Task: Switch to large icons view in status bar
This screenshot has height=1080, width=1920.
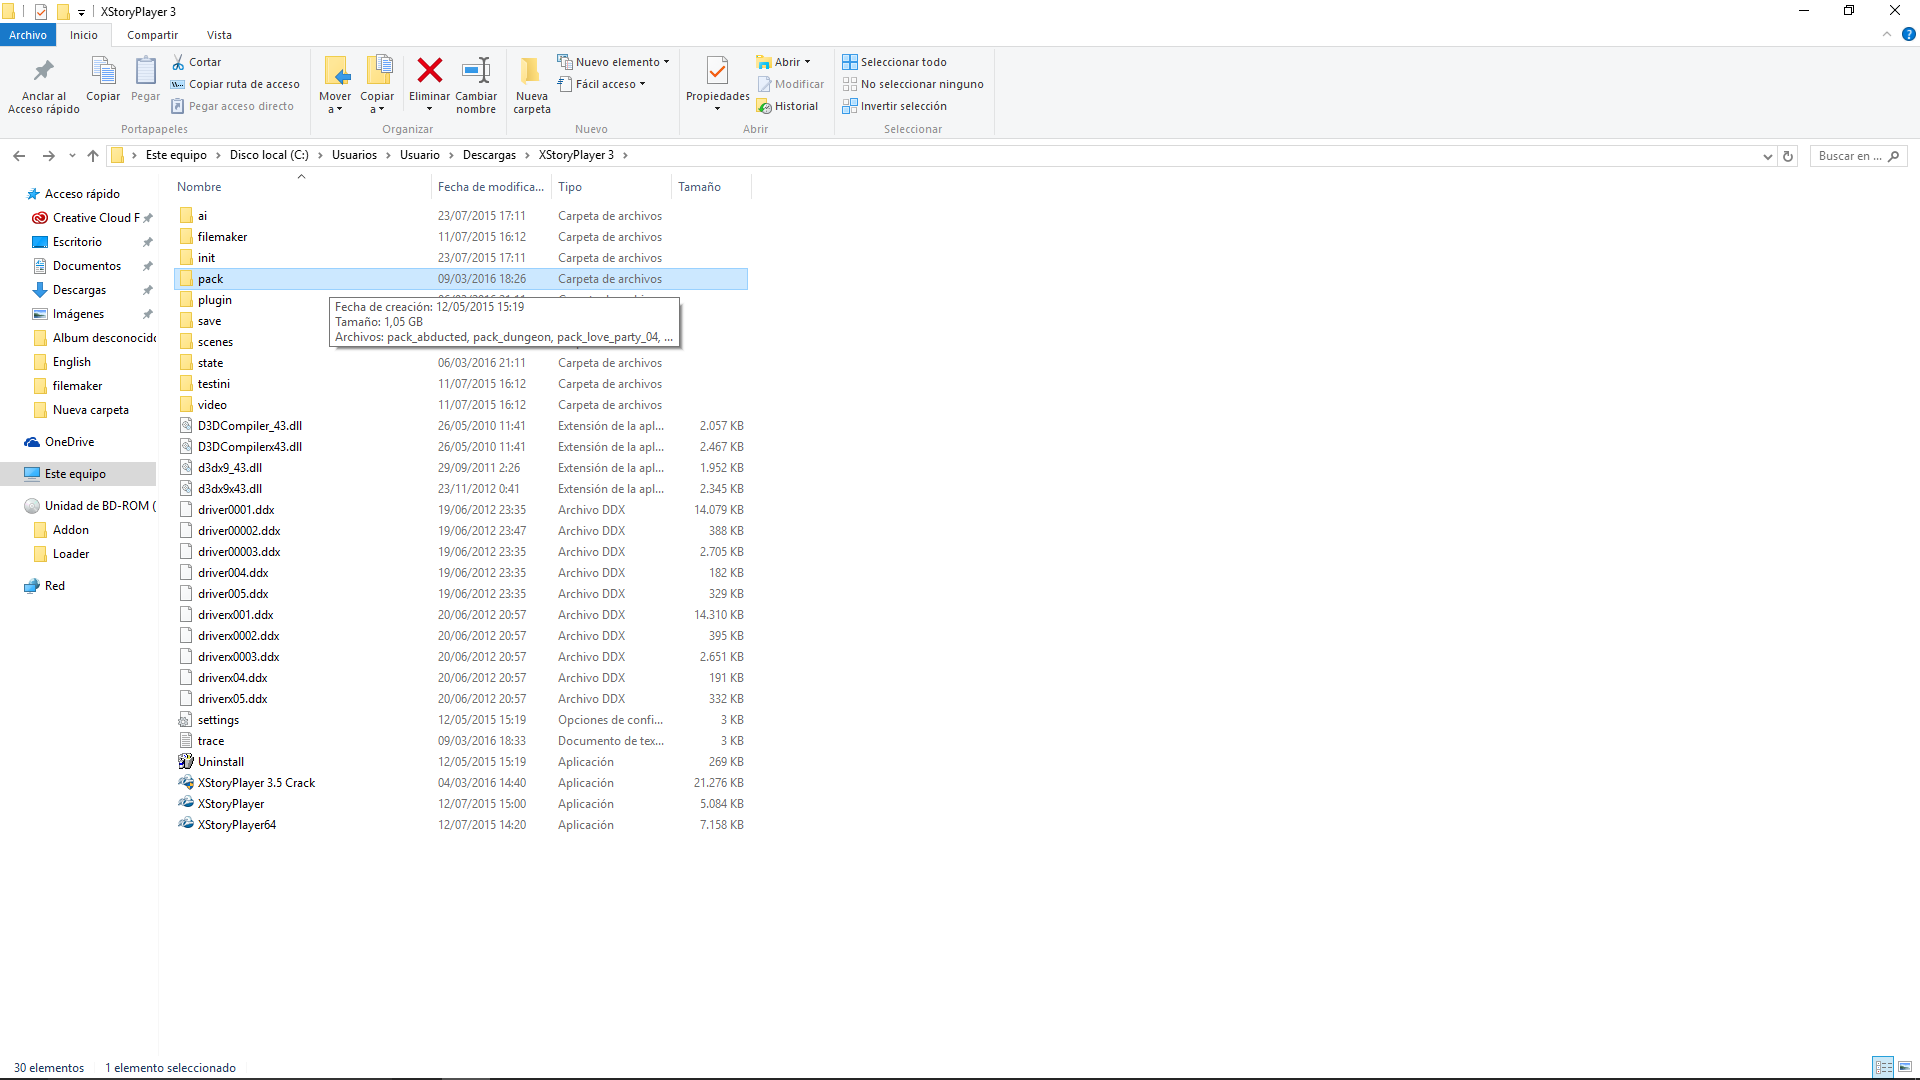Action: pyautogui.click(x=1904, y=1067)
